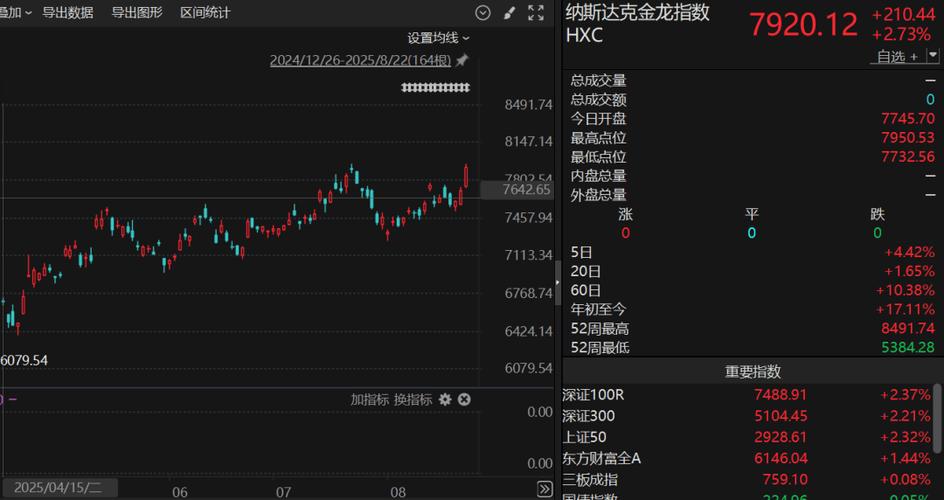Open the overlay (叠加) dropdown

tap(16, 13)
